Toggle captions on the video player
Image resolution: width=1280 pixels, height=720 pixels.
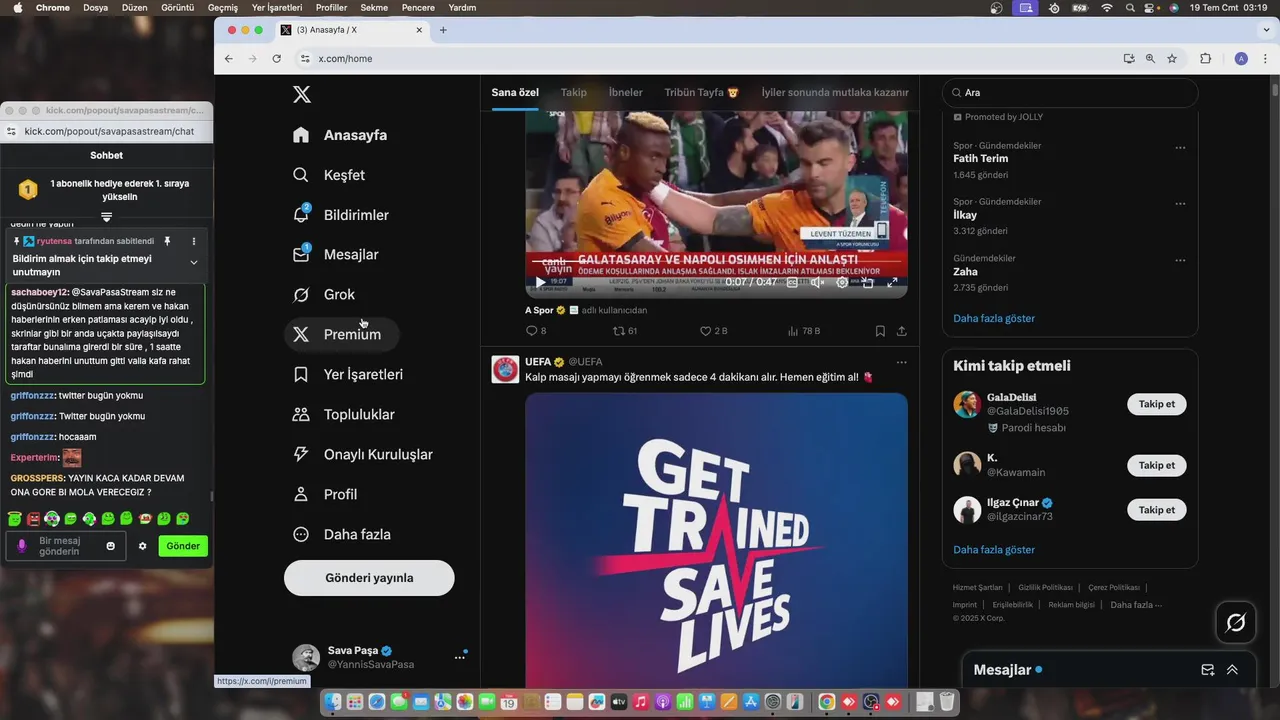(x=792, y=283)
